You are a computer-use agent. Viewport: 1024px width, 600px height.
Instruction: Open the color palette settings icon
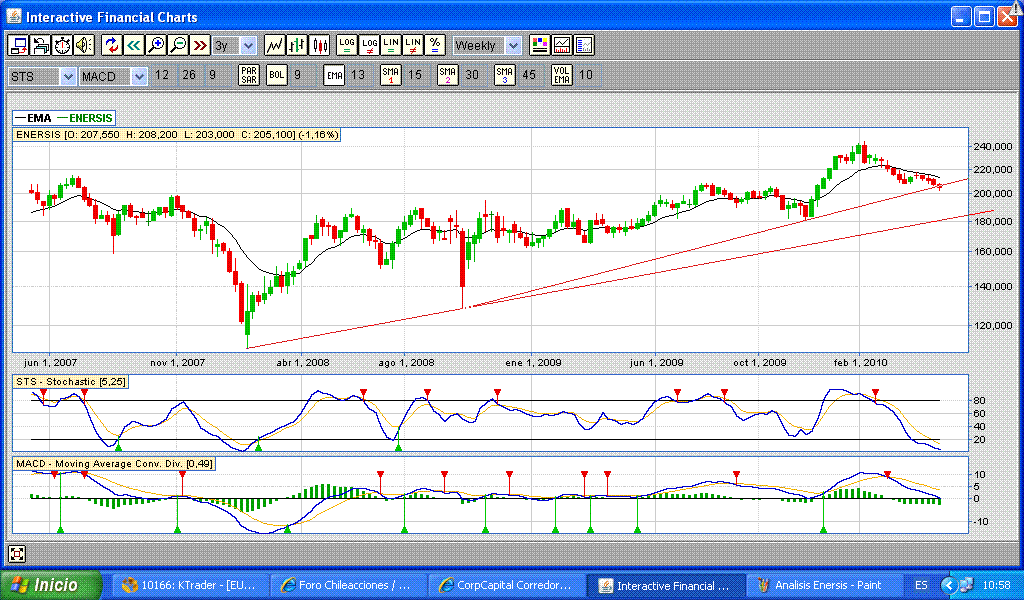tap(540, 45)
